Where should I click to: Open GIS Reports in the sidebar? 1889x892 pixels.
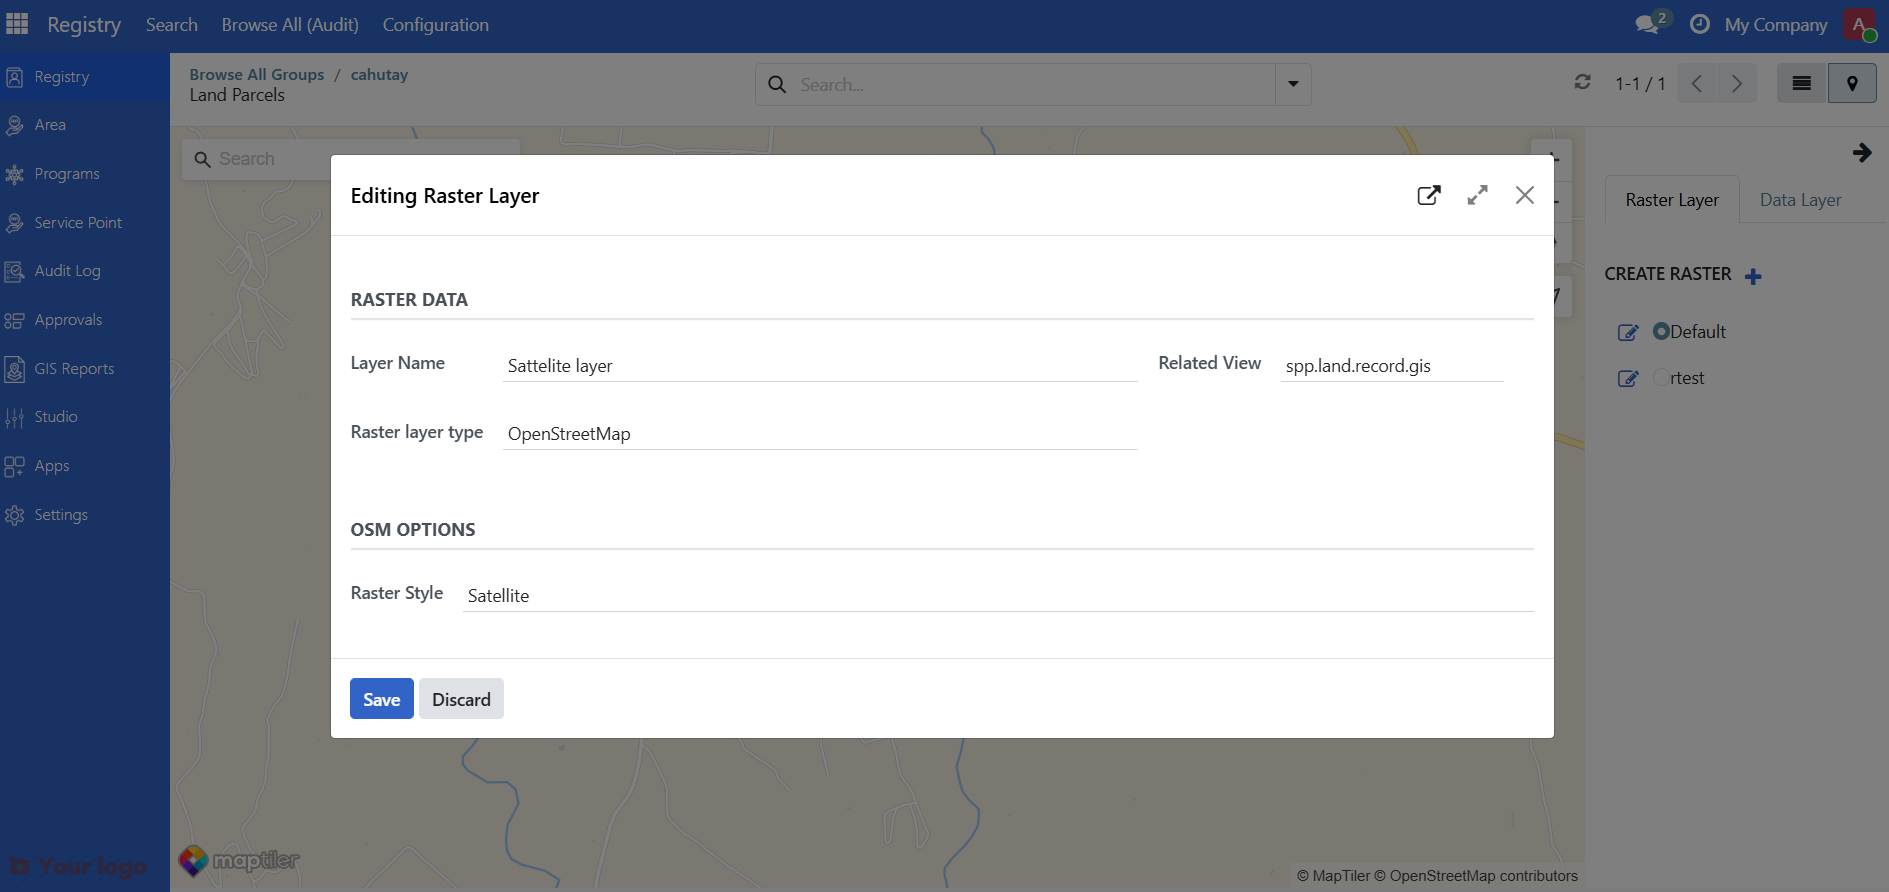tap(85, 369)
